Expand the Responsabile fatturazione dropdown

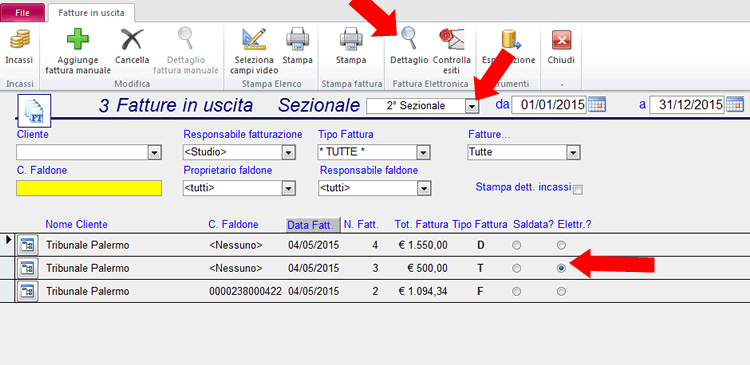coord(288,153)
